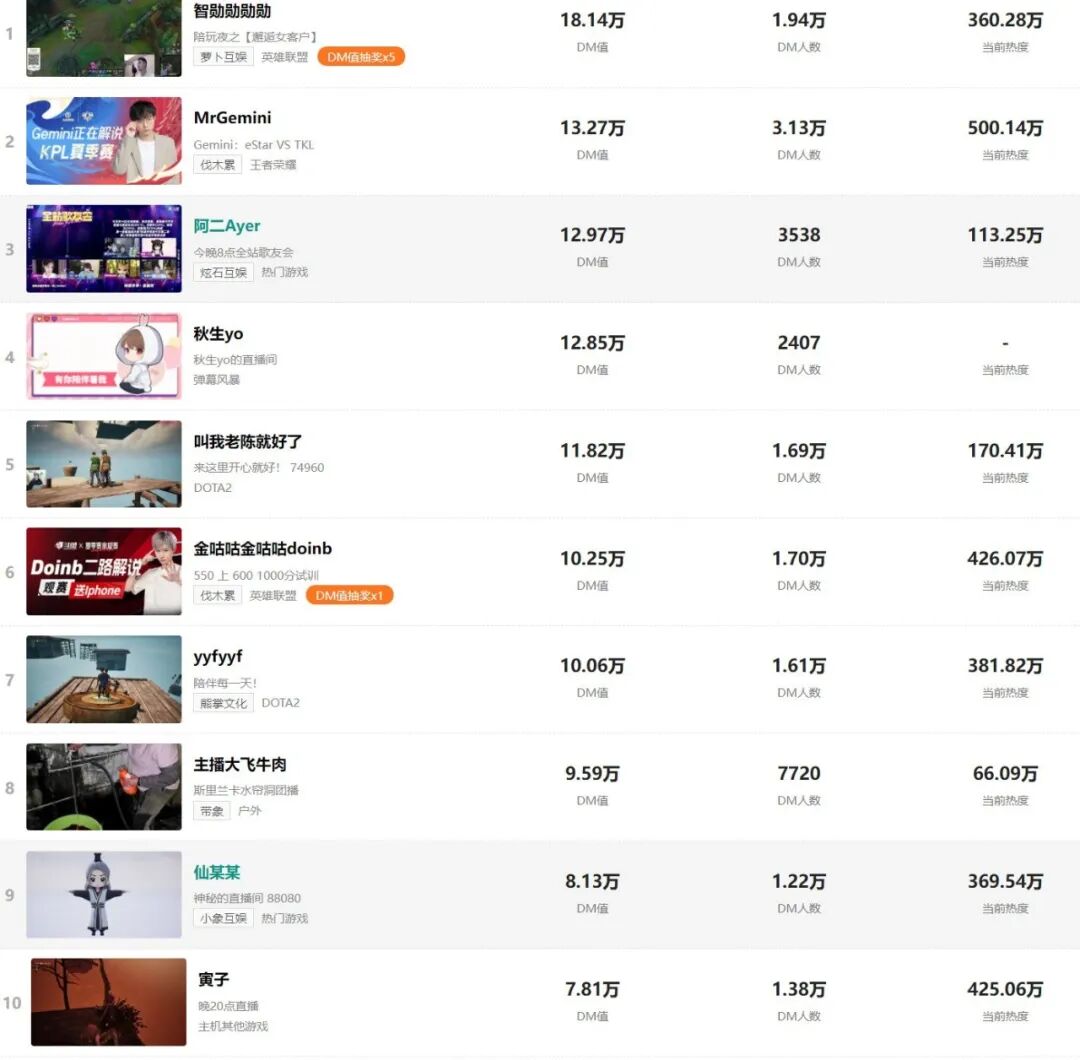Select the 小象互娱 guild tag
This screenshot has height=1060, width=1080.
pos(223,919)
